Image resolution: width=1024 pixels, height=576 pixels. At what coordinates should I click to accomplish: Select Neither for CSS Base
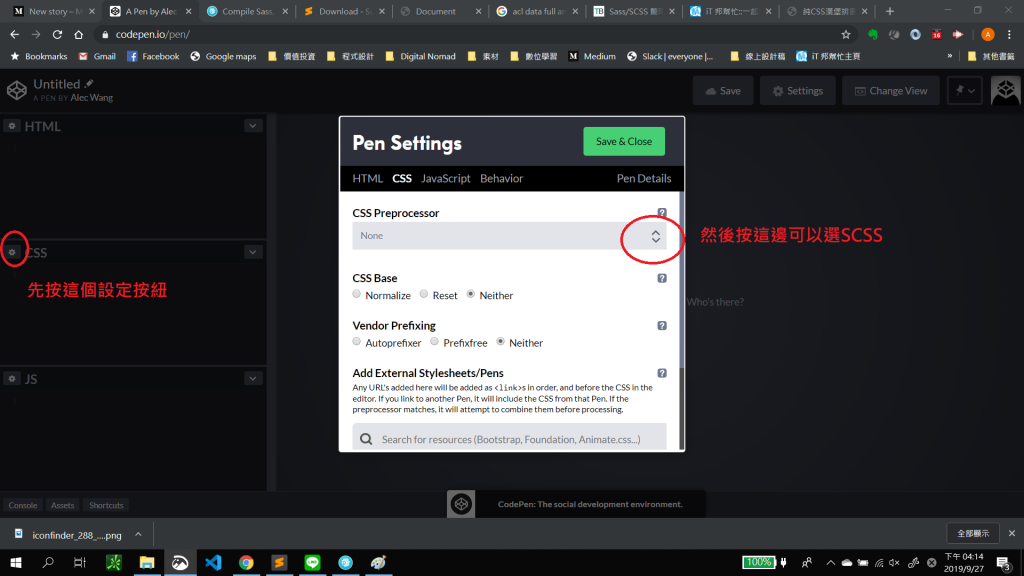(470, 295)
